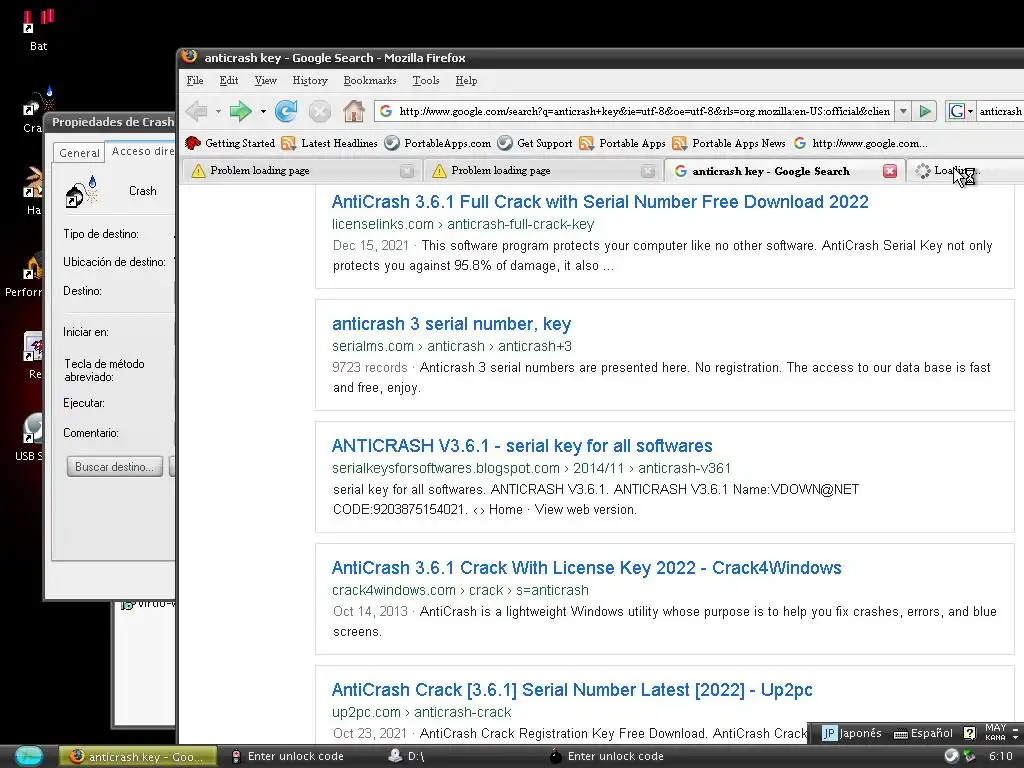Image resolution: width=1024 pixels, height=768 pixels.
Task: Select General tab in Propiedades de Crash
Action: coord(80,153)
